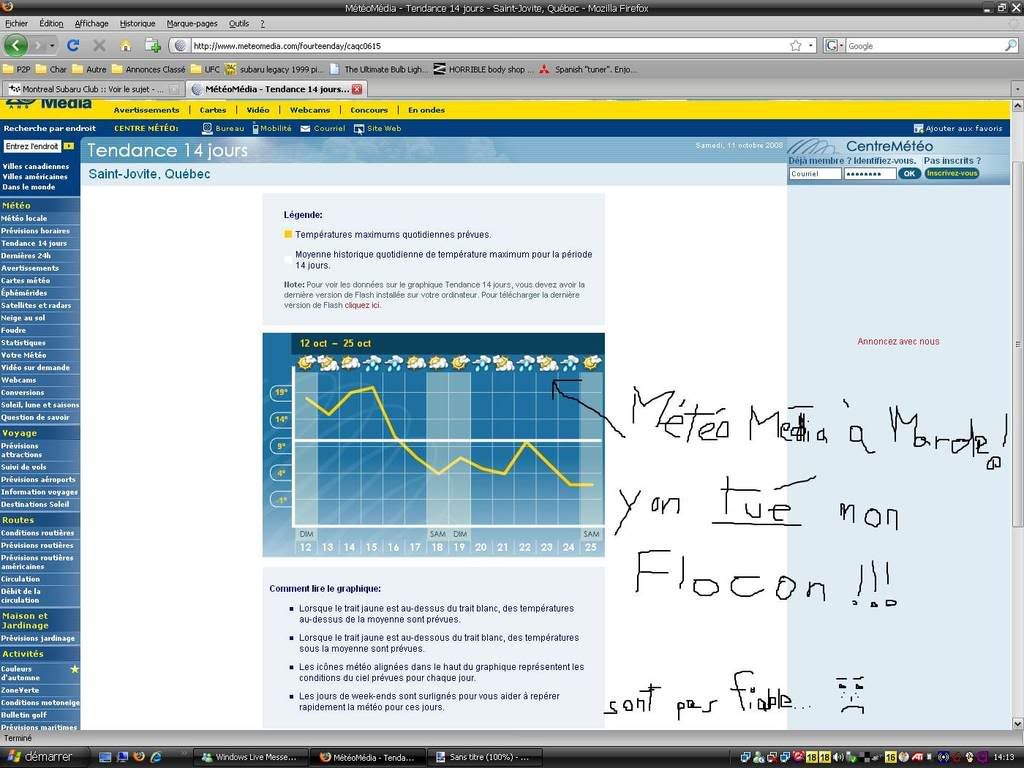1024x768 pixels.
Task: Open Windows Live Messenger taskbar button
Action: click(249, 757)
